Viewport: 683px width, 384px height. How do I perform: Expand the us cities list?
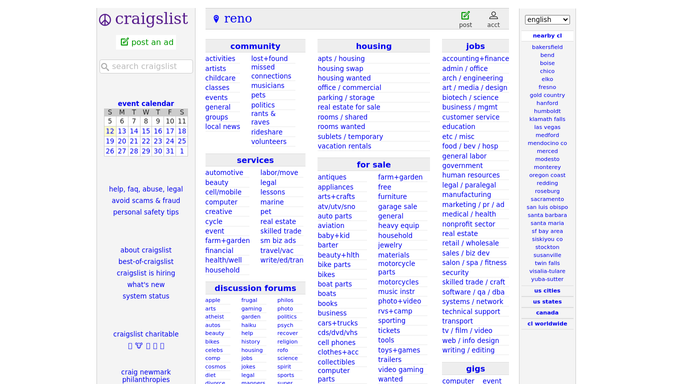pyautogui.click(x=547, y=291)
